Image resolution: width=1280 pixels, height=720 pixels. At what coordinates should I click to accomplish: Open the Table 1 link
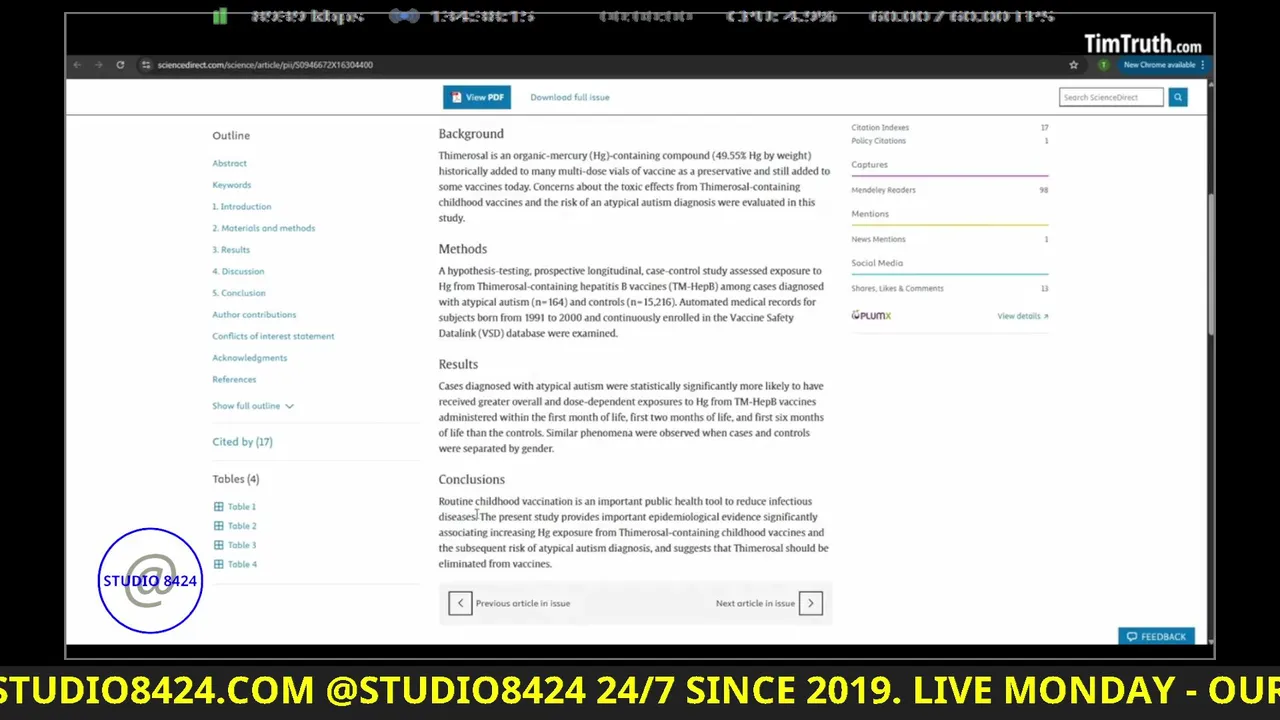coord(242,507)
